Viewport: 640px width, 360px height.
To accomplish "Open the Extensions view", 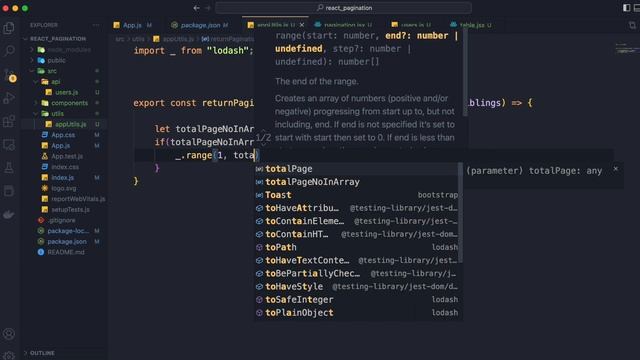I will (9, 121).
